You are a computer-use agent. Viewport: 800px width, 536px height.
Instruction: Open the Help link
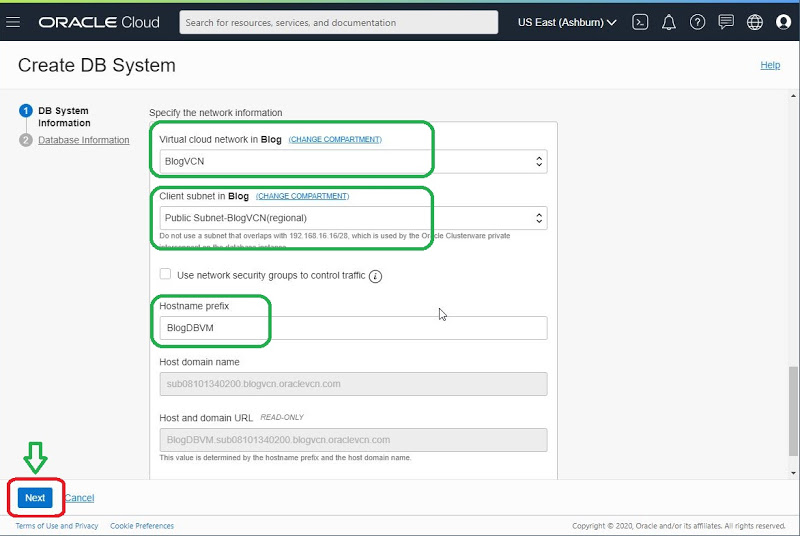[770, 65]
